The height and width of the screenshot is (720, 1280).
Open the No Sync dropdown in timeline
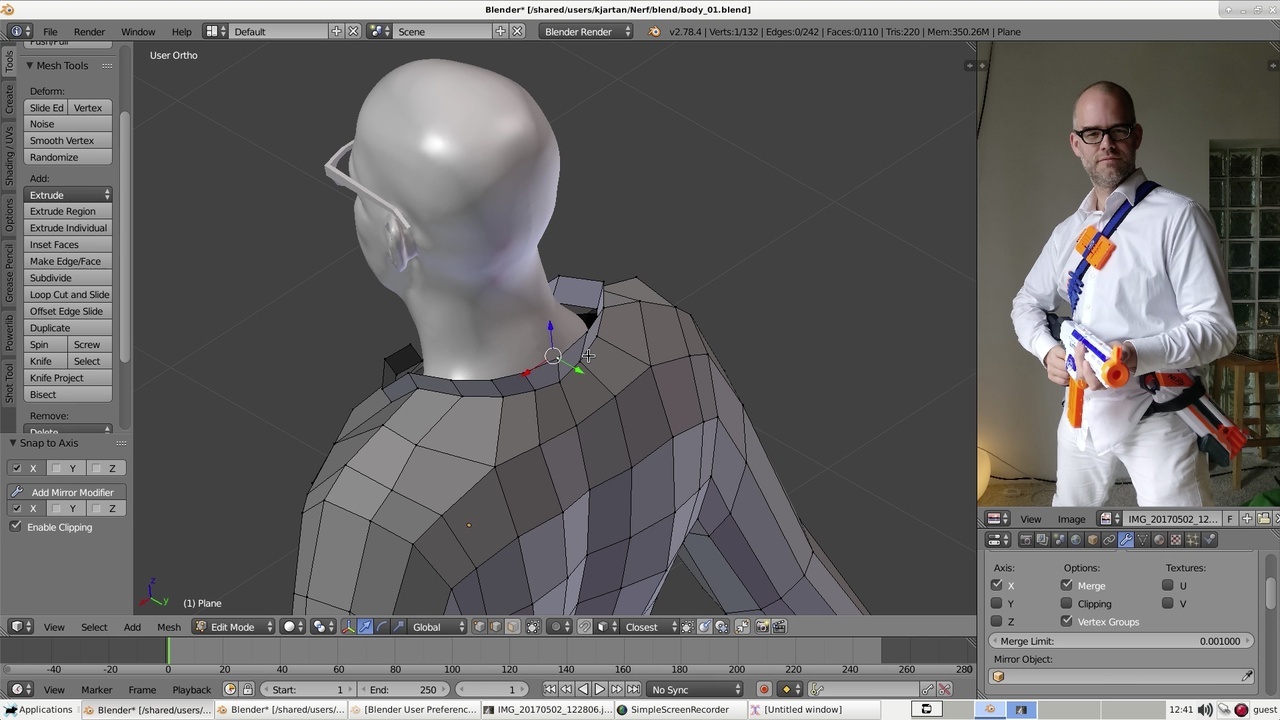click(x=693, y=689)
